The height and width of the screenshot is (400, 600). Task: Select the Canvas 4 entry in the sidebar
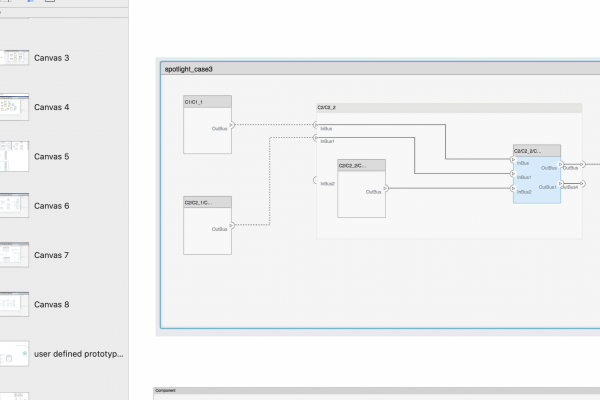tap(51, 107)
